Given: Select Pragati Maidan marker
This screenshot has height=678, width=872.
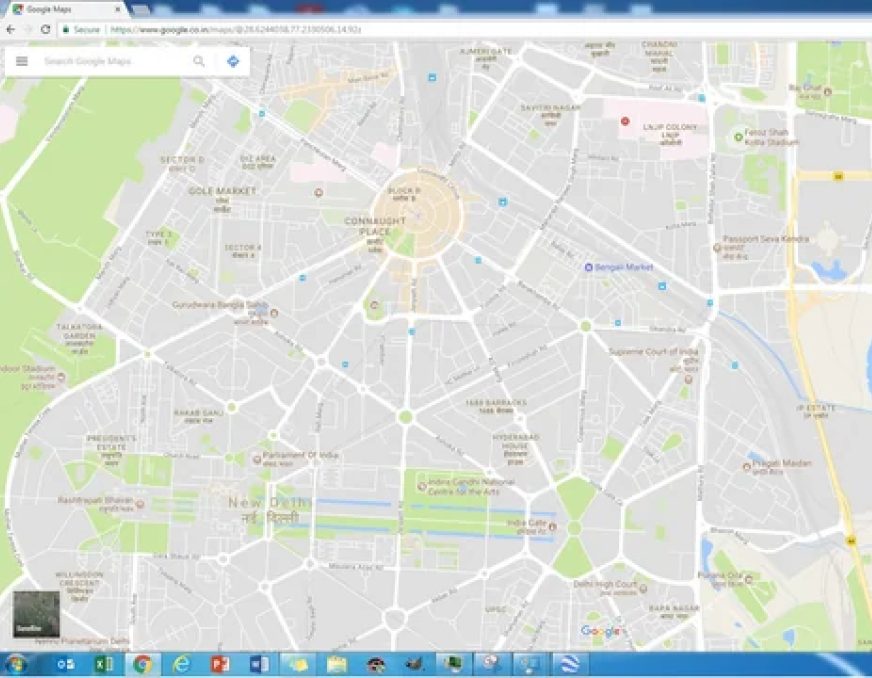Looking at the screenshot, I should pyautogui.click(x=747, y=467).
